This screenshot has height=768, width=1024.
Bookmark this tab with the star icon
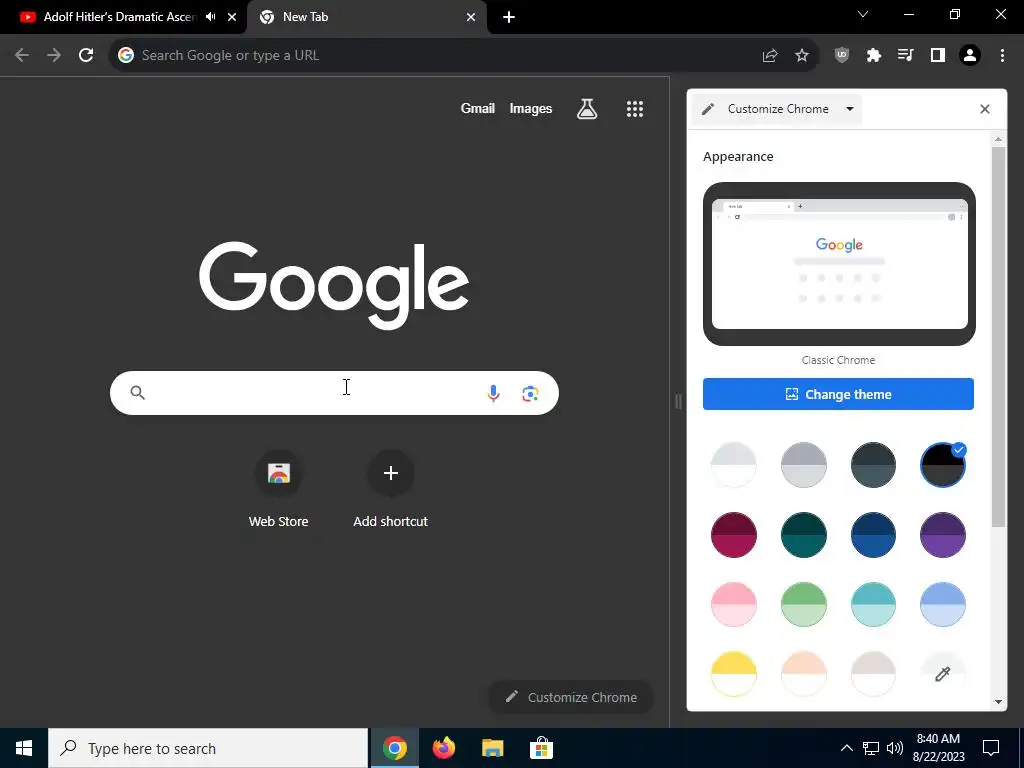coord(802,56)
